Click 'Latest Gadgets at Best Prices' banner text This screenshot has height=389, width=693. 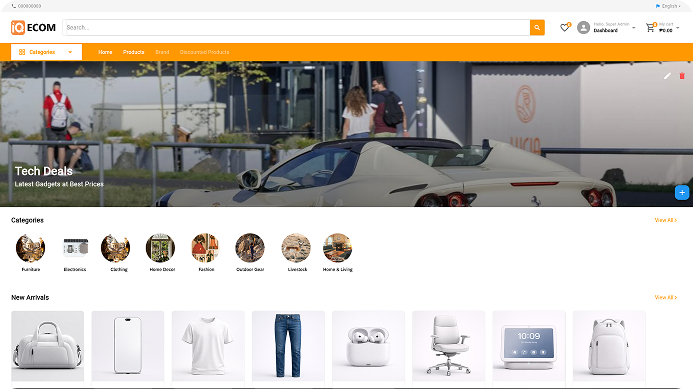(x=59, y=184)
